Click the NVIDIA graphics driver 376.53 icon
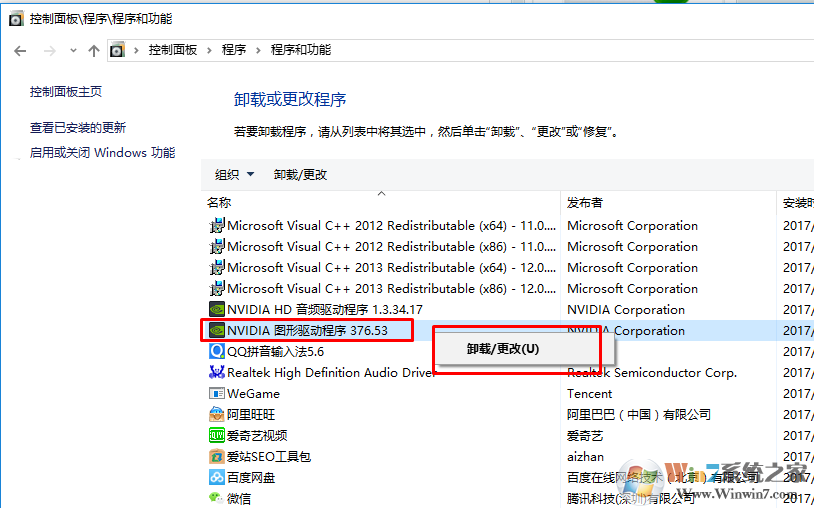 [x=217, y=331]
